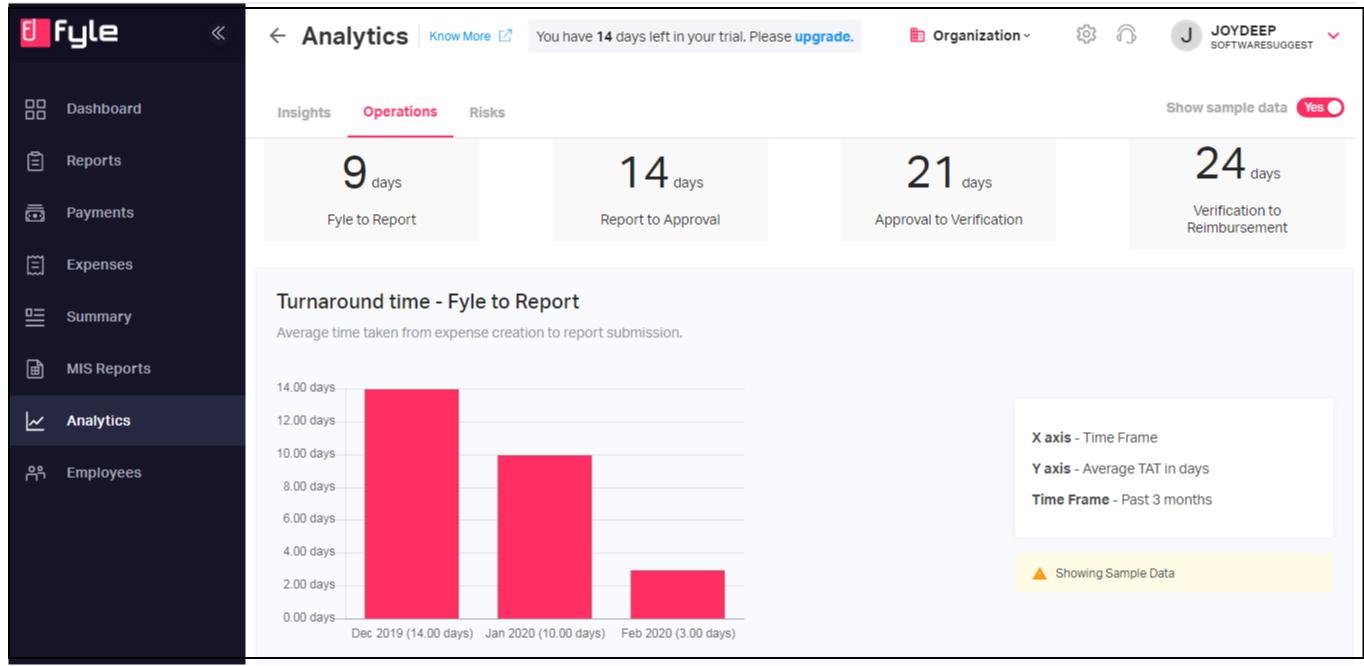Select the Approval to Verification card
The height and width of the screenshot is (666, 1364).
point(948,190)
